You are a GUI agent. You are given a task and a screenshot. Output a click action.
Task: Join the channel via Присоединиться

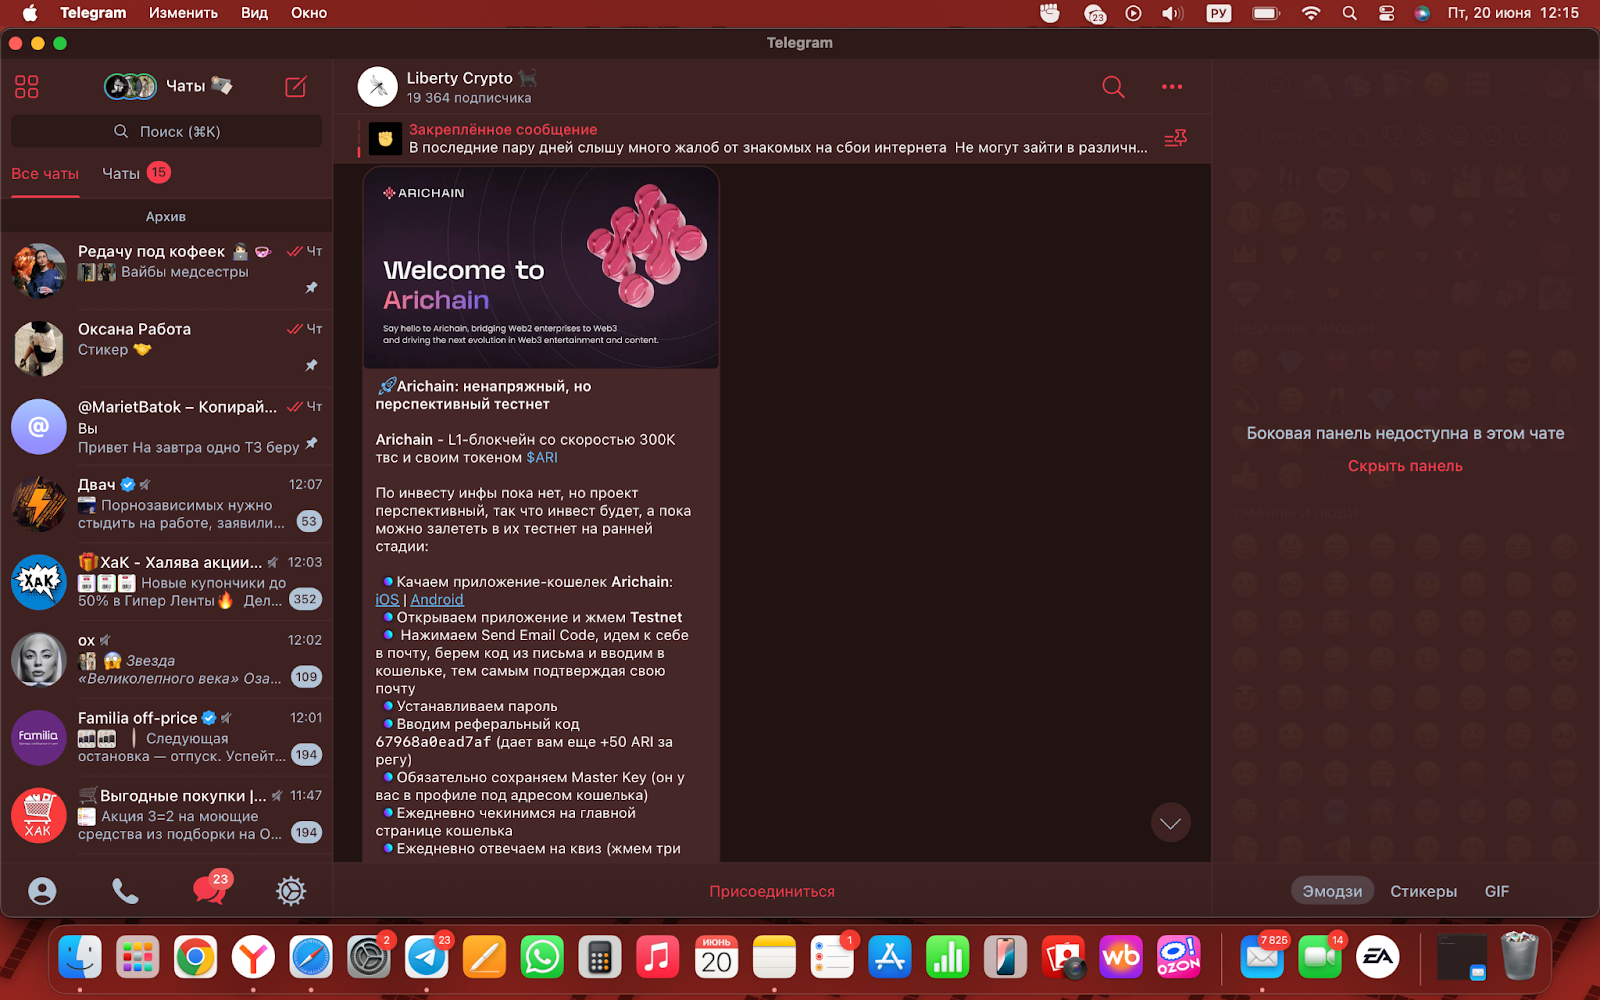point(772,891)
